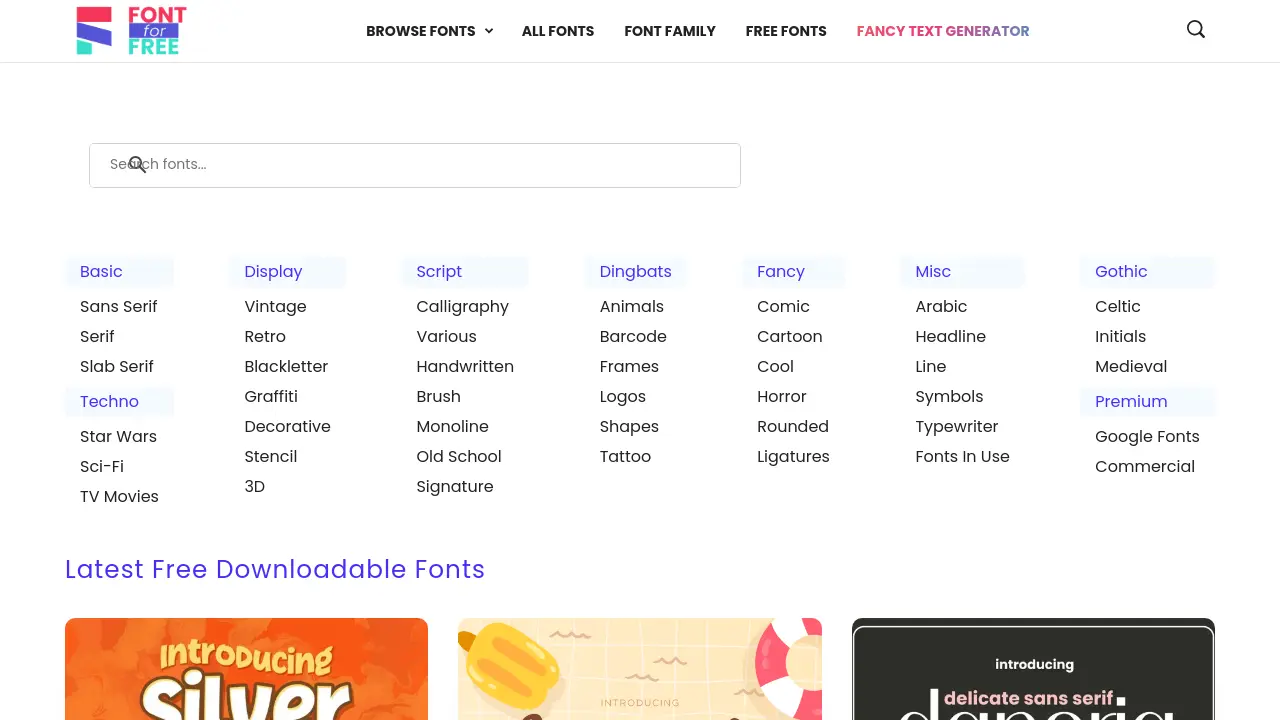This screenshot has height=720, width=1280.
Task: Browse Calligraphy fonts
Action: click(462, 306)
